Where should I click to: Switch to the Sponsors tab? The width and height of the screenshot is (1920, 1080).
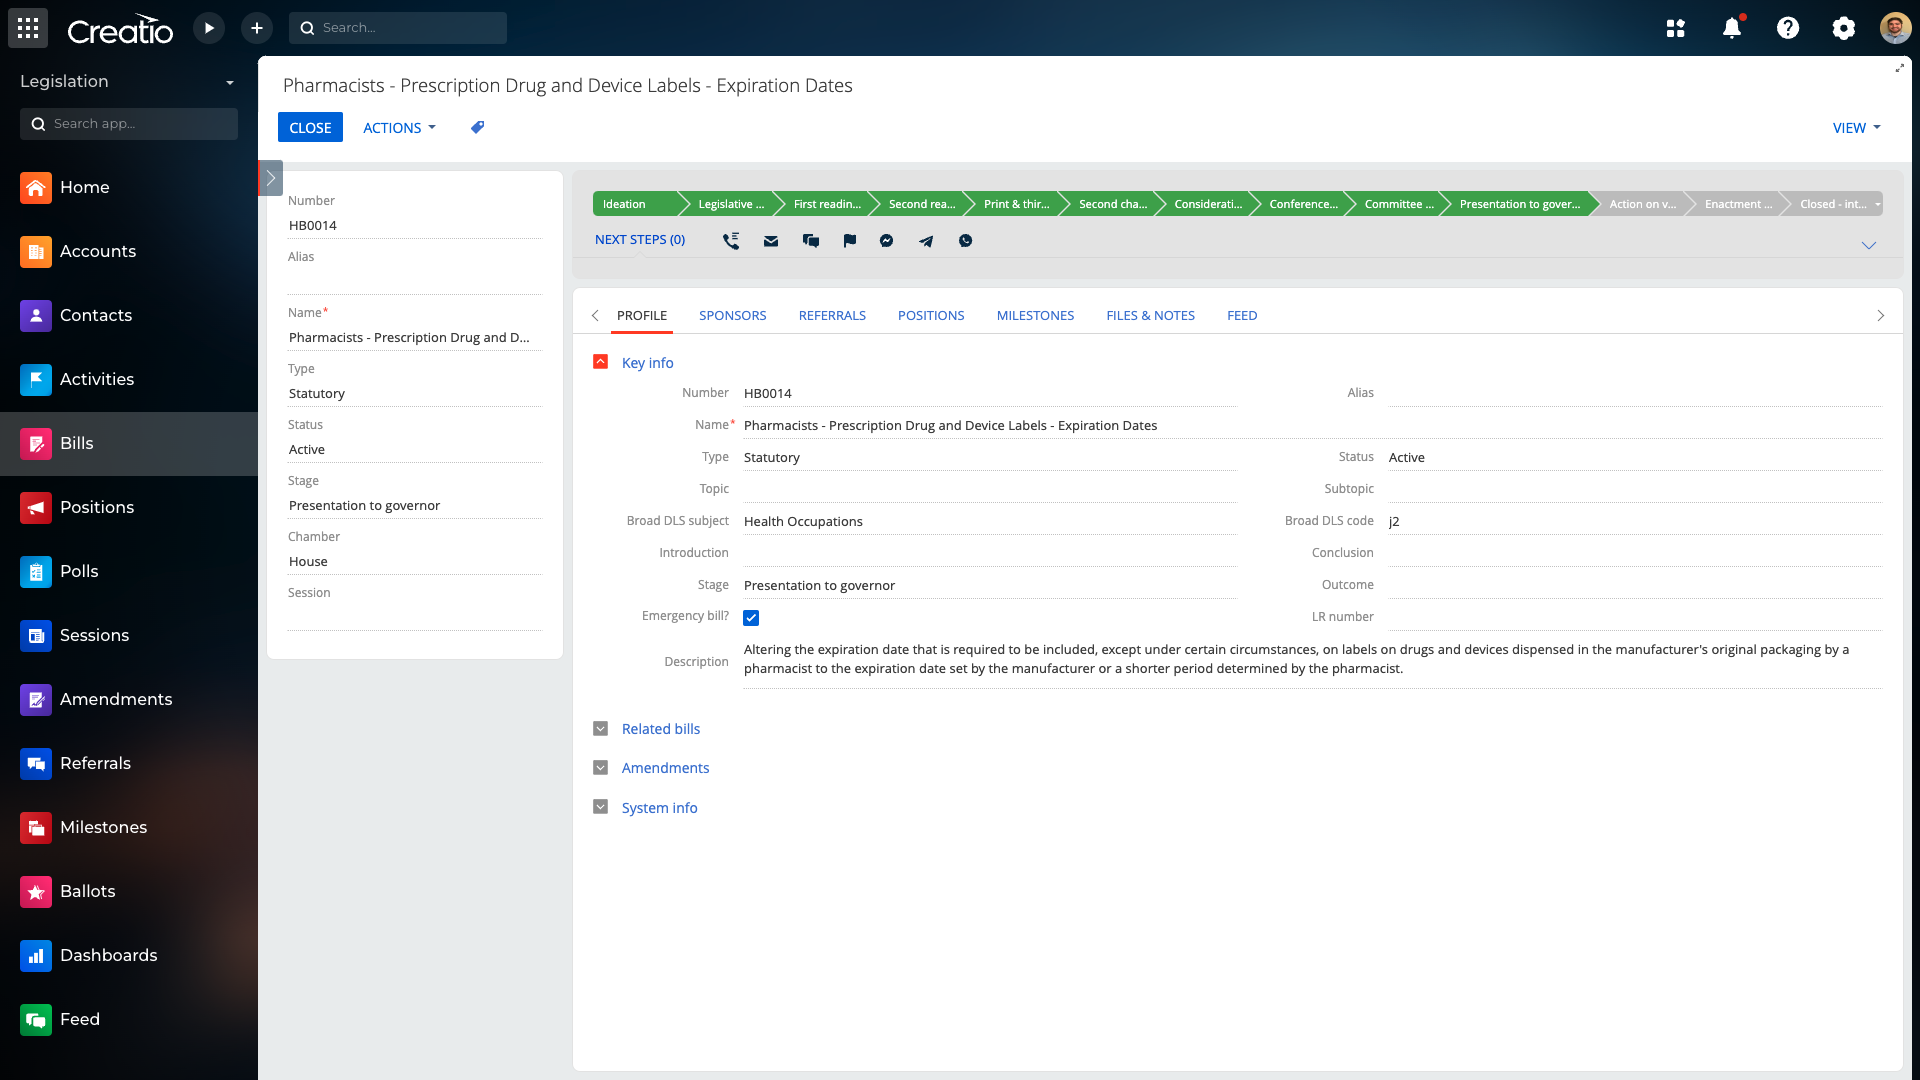tap(732, 316)
